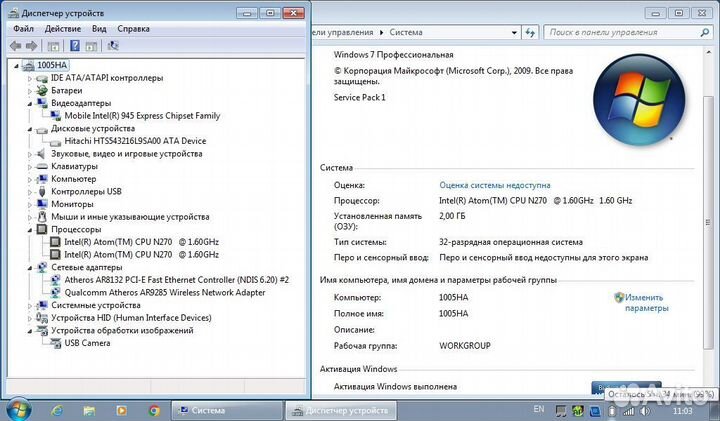Switch to Диспетчер устройств taskbar button
Image resolution: width=720 pixels, height=421 pixels.
[x=341, y=410]
